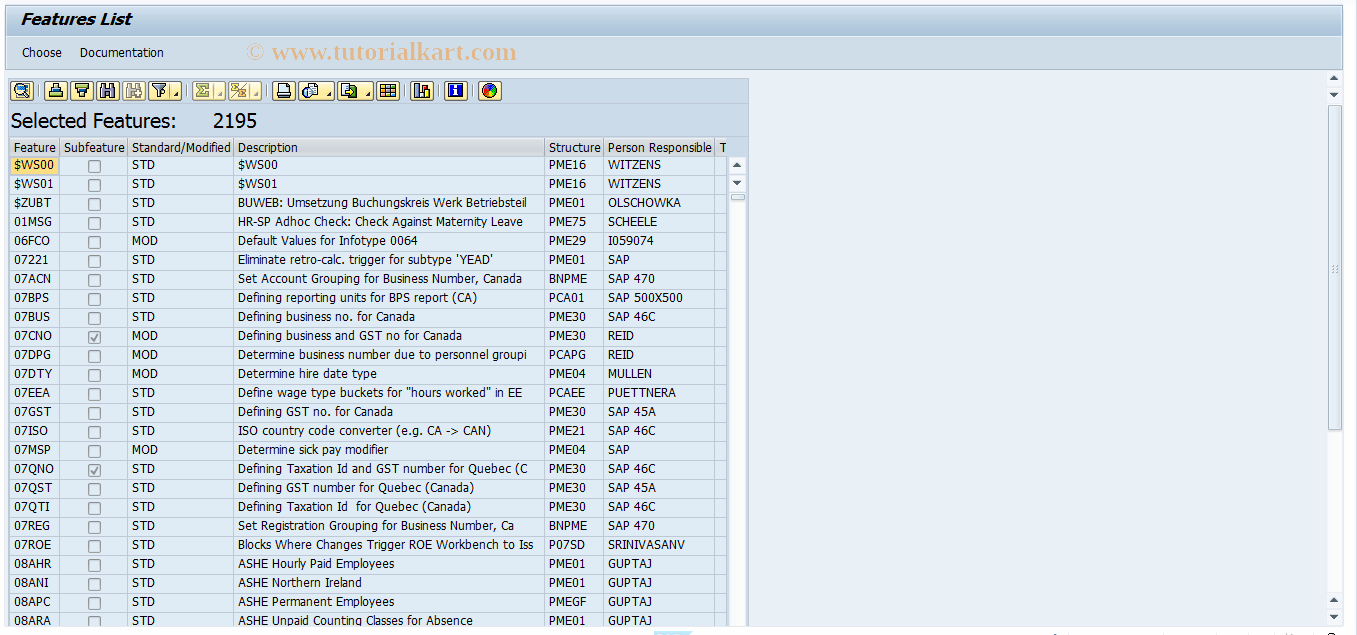The image size is (1357, 635).
Task: Expand the filter dropdown arrow
Action: 176,92
